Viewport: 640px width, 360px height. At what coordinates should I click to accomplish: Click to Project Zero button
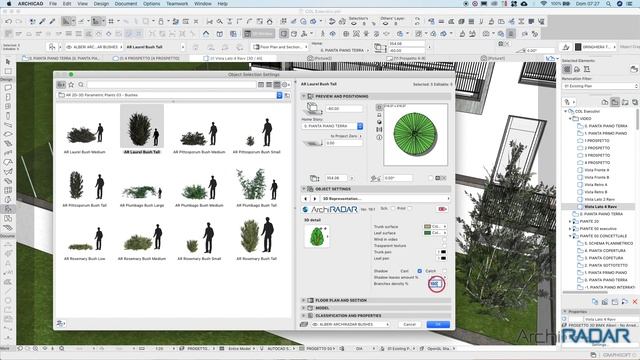pos(346,136)
